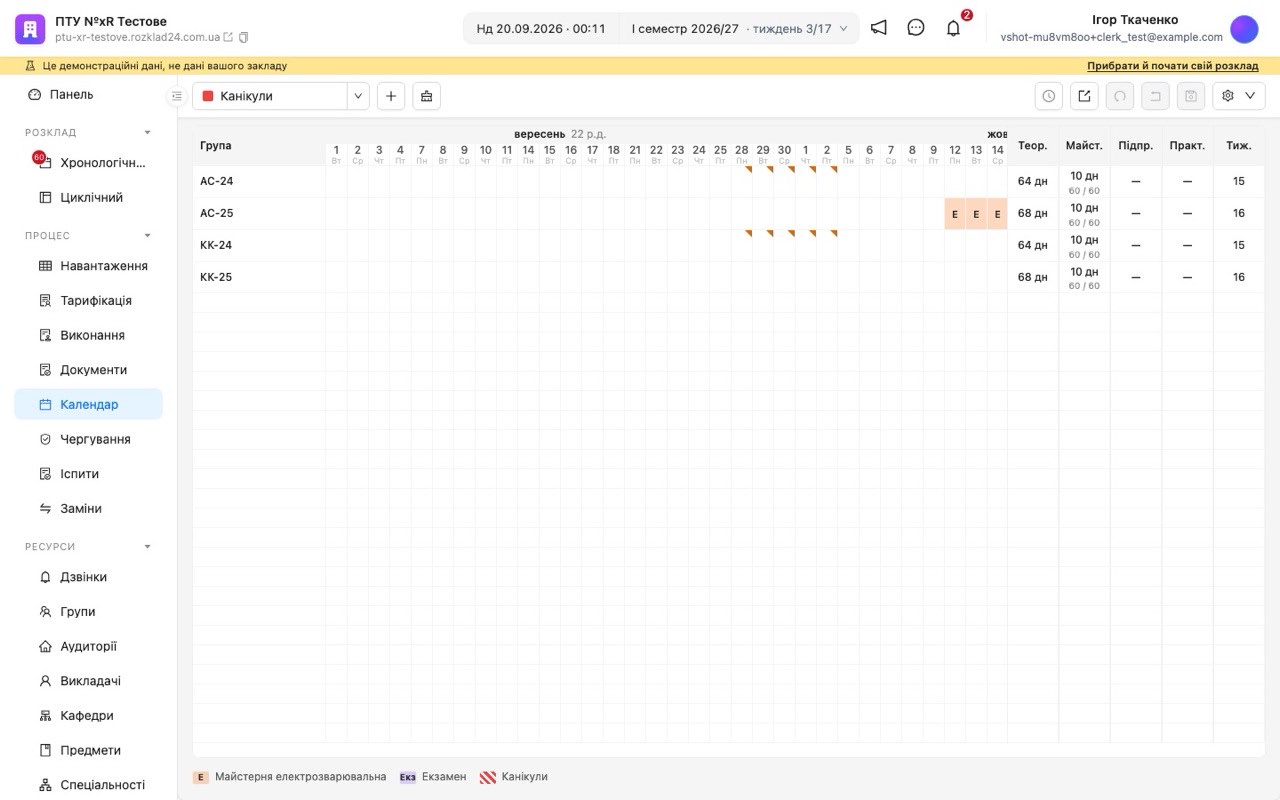The width and height of the screenshot is (1280, 800).
Task: Open the Дзвінки section
Action: (x=88, y=577)
